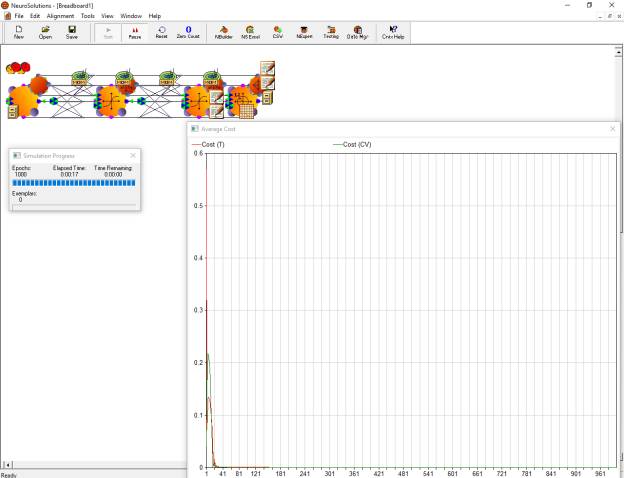
Task: Launch the NBuilder tool
Action: point(223,32)
